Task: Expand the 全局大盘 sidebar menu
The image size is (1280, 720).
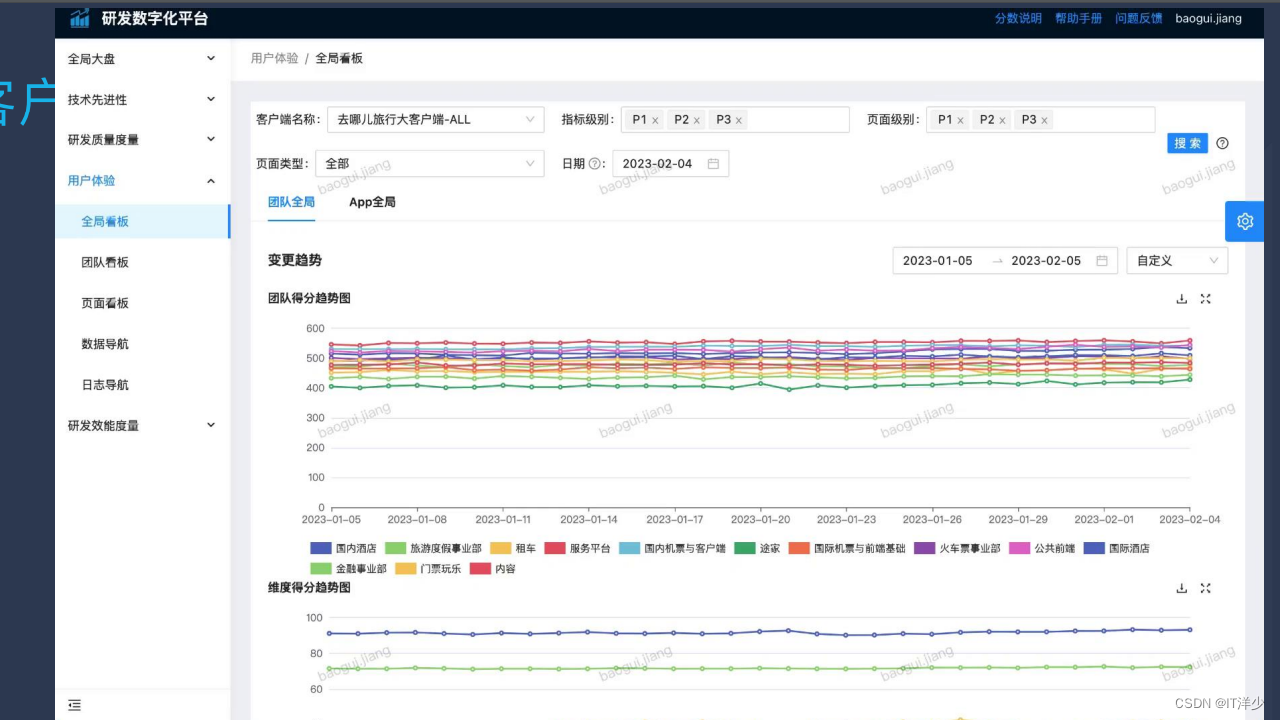Action: coord(142,59)
